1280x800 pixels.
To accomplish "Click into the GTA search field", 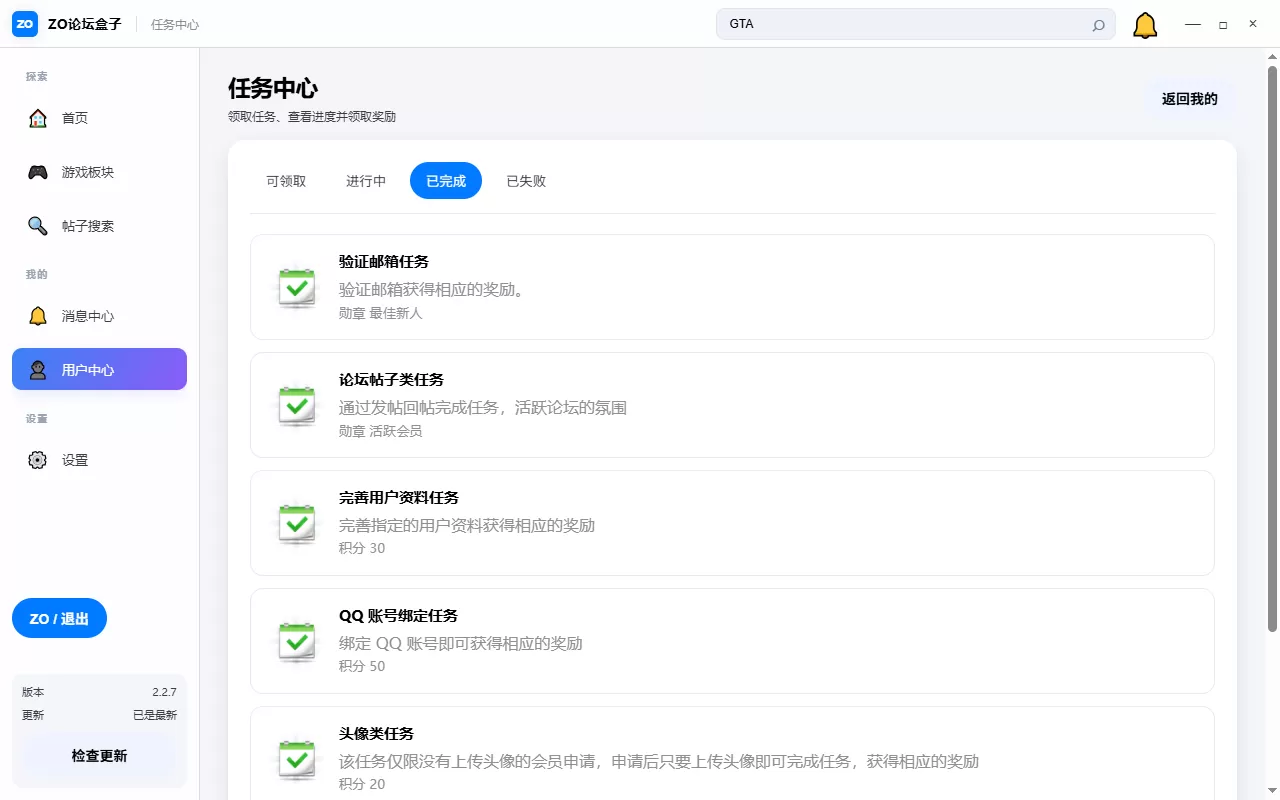I will point(915,24).
